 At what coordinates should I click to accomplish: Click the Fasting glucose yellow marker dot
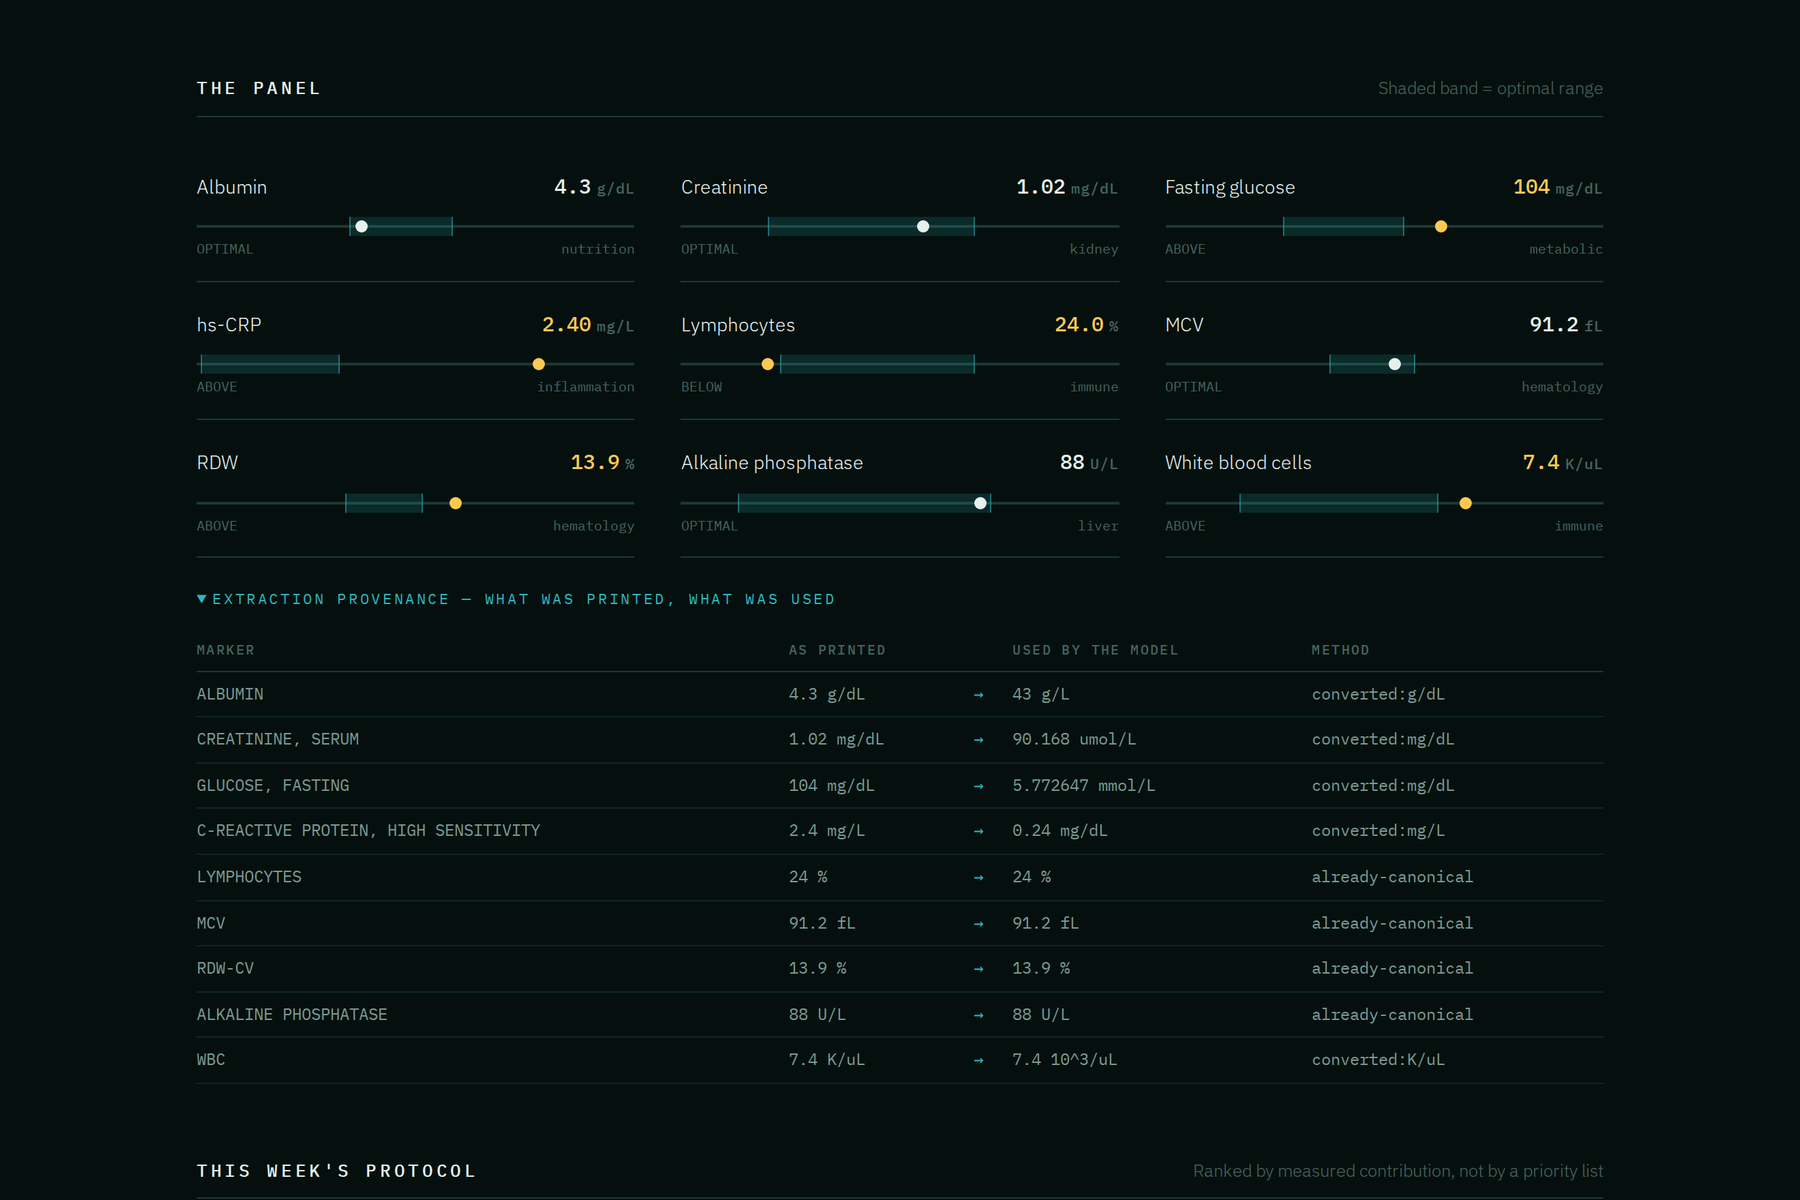click(1441, 227)
